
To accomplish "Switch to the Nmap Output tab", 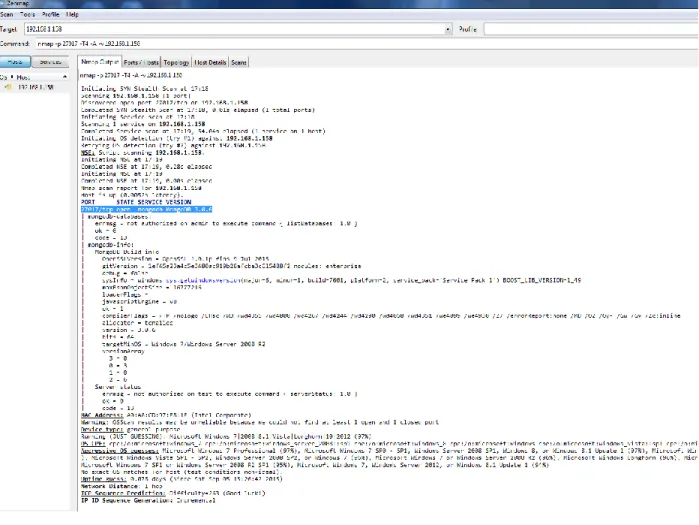I will (x=100, y=62).
